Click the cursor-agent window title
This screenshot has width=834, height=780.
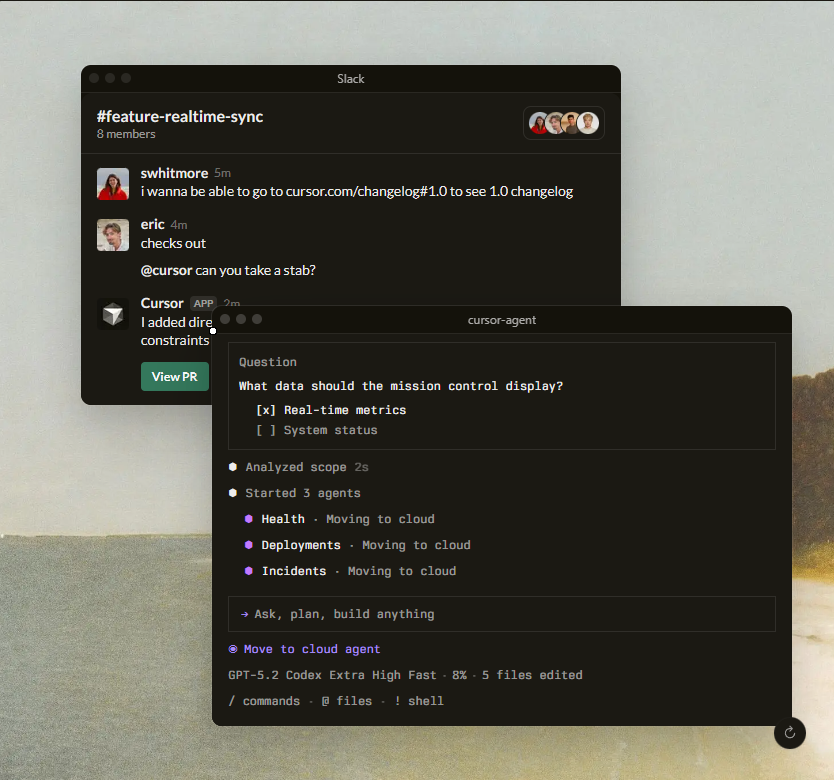502,320
